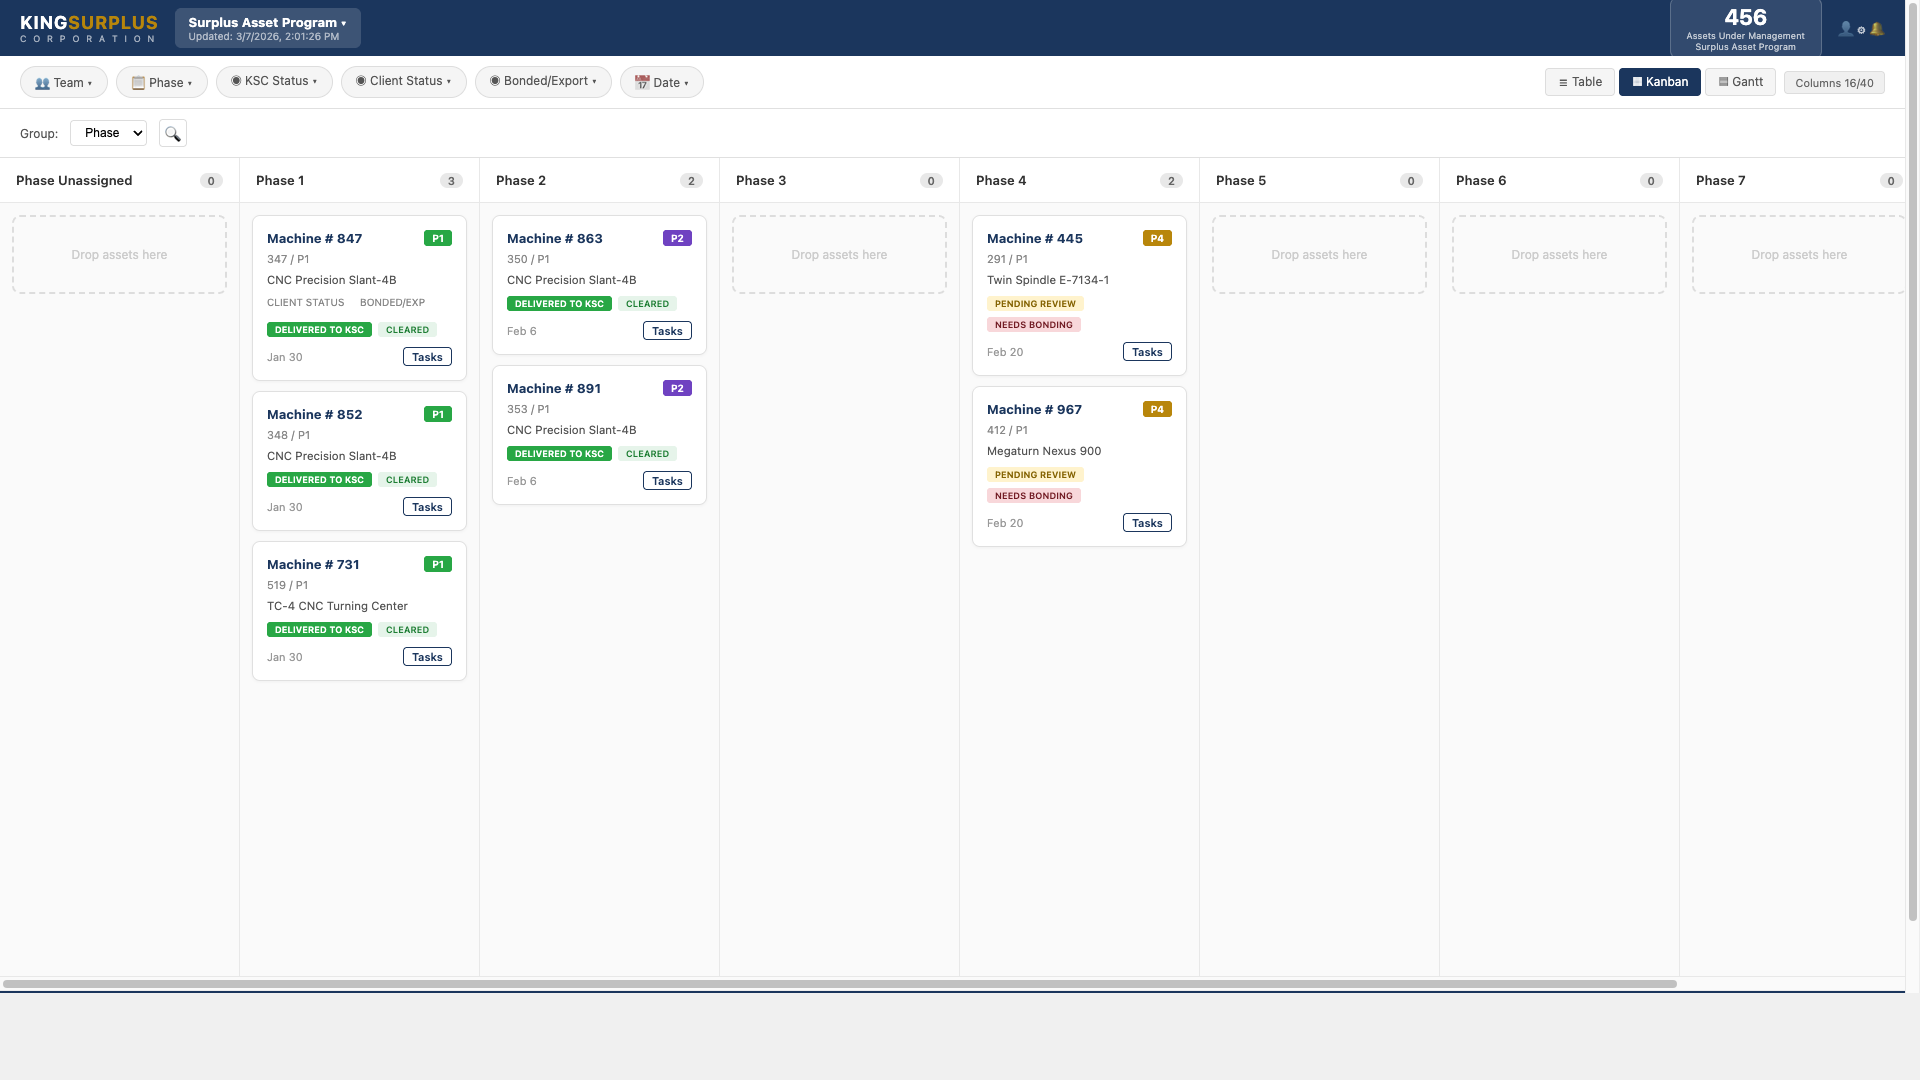Image resolution: width=1920 pixels, height=1080 pixels.
Task: Click the P1 badge on Machine # 847
Action: point(437,238)
